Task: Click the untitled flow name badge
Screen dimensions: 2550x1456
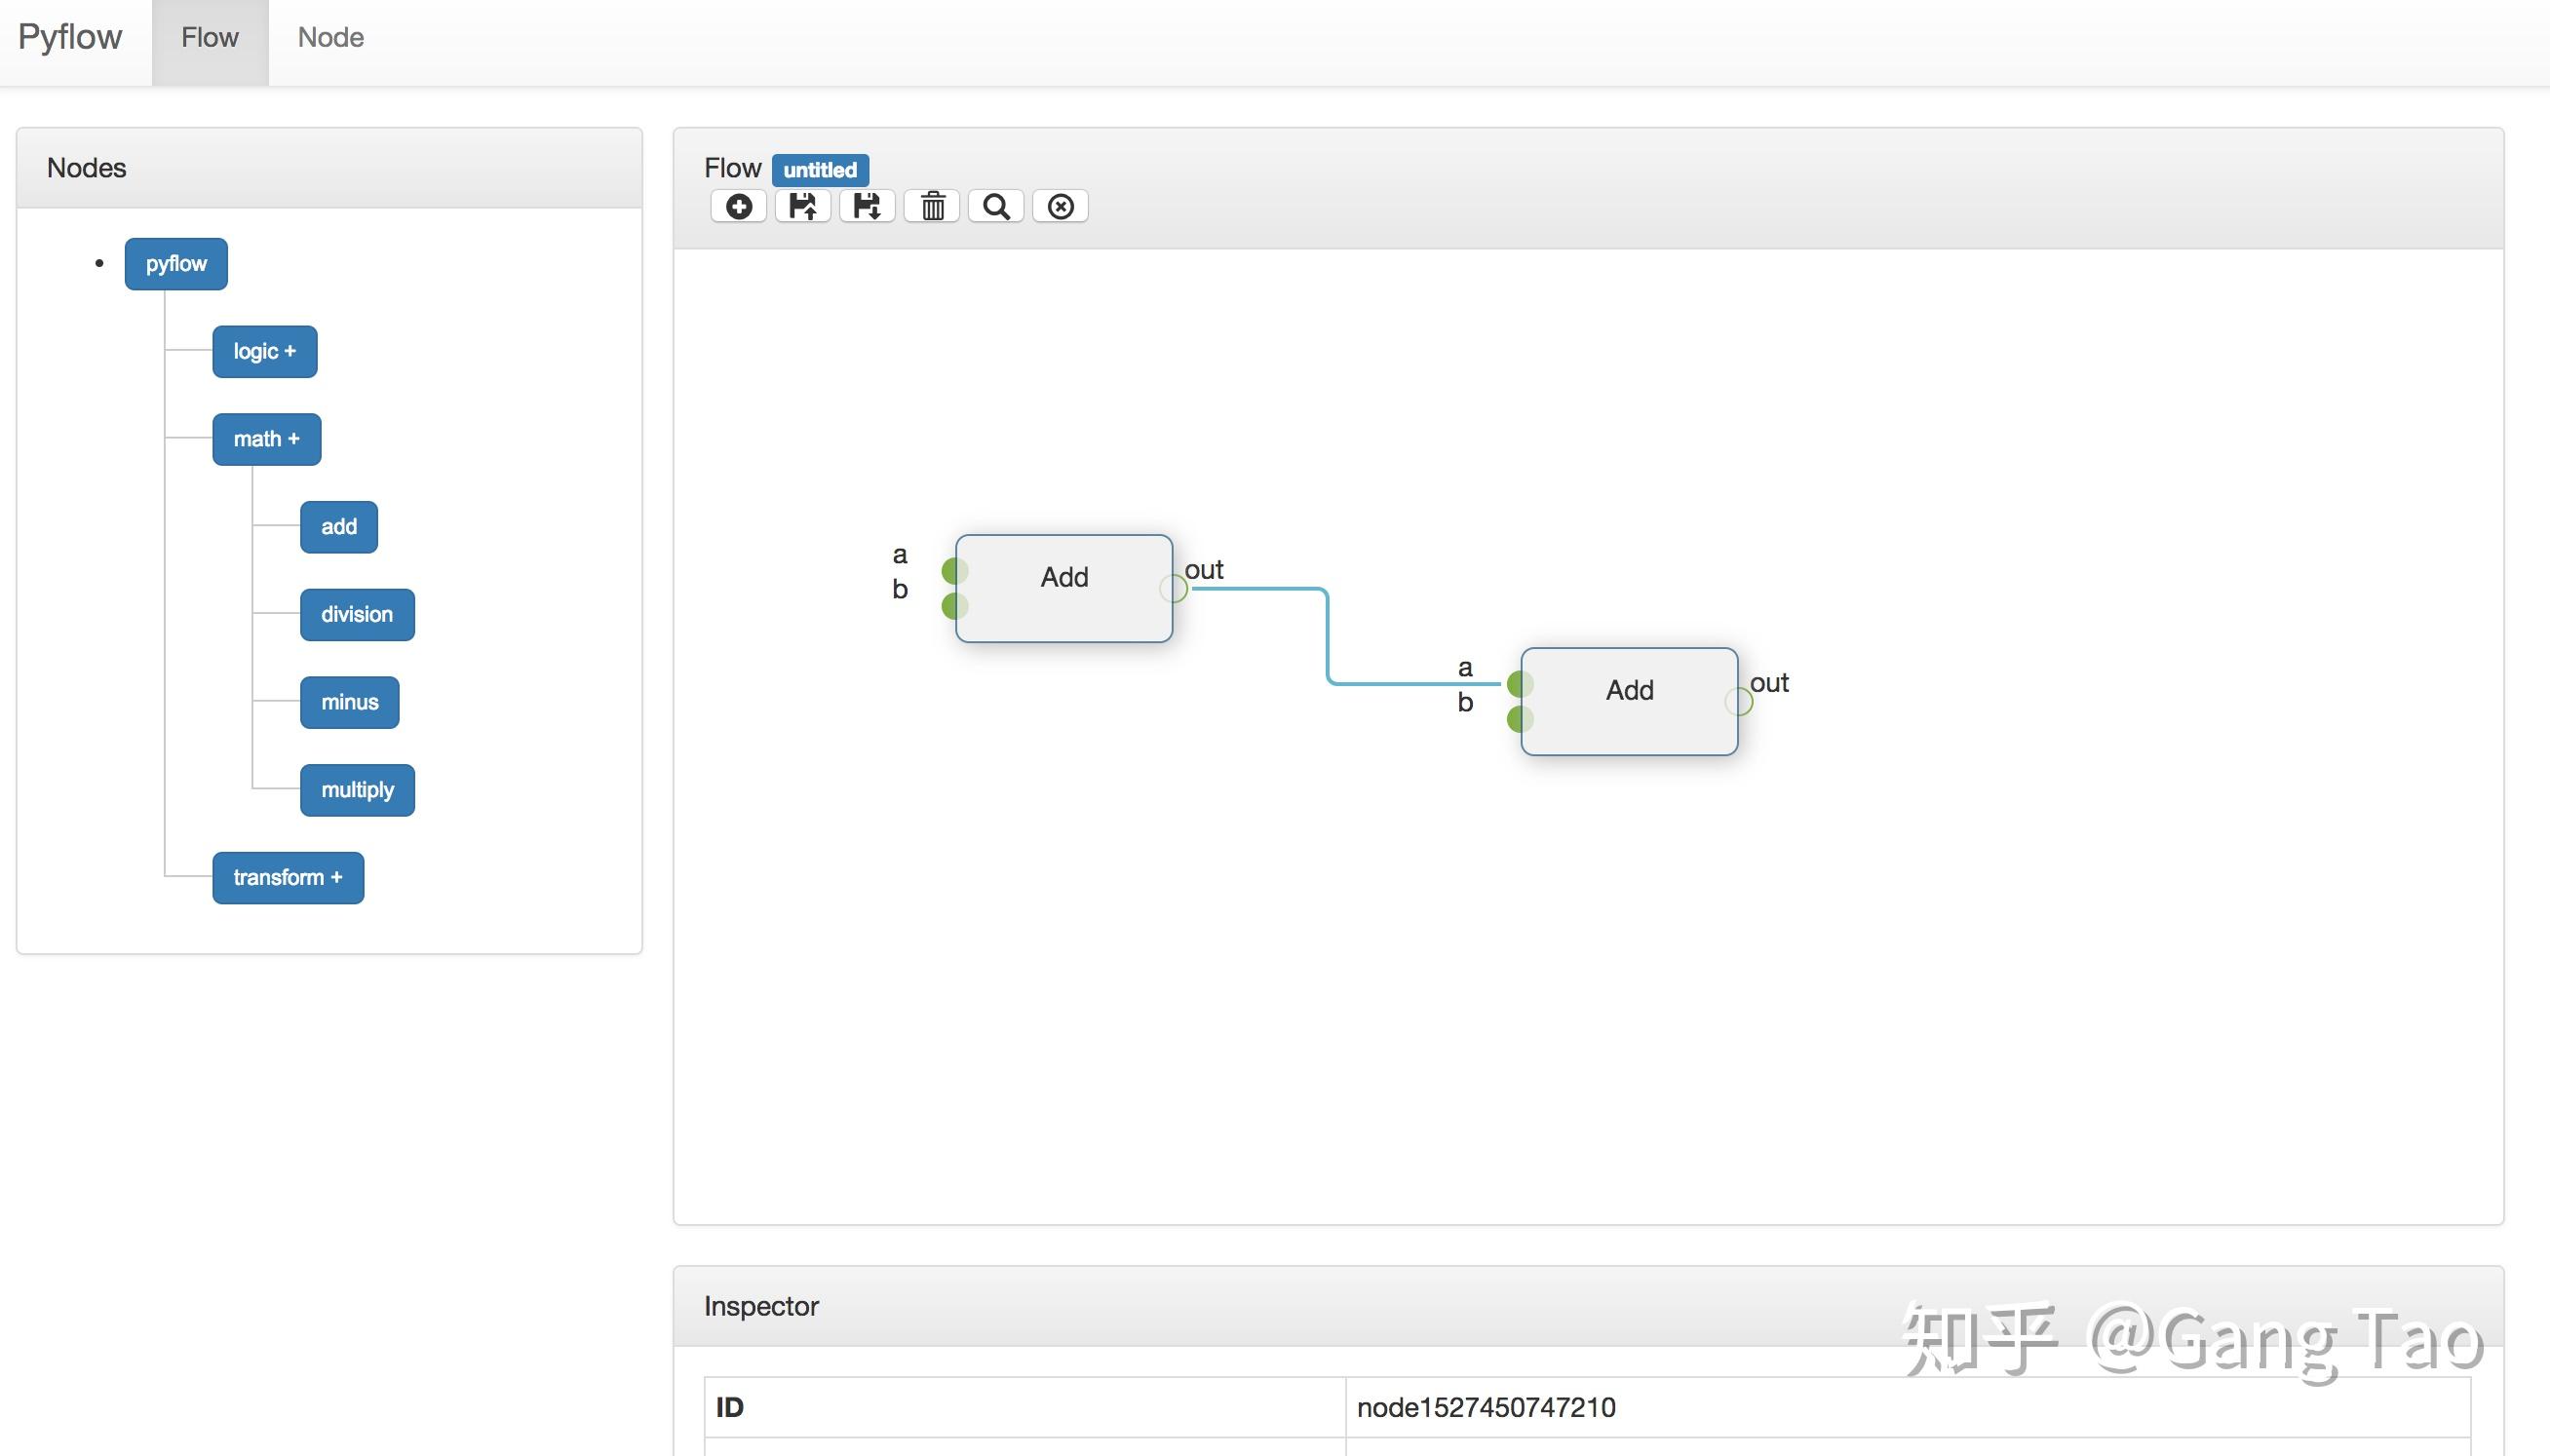Action: pos(819,169)
